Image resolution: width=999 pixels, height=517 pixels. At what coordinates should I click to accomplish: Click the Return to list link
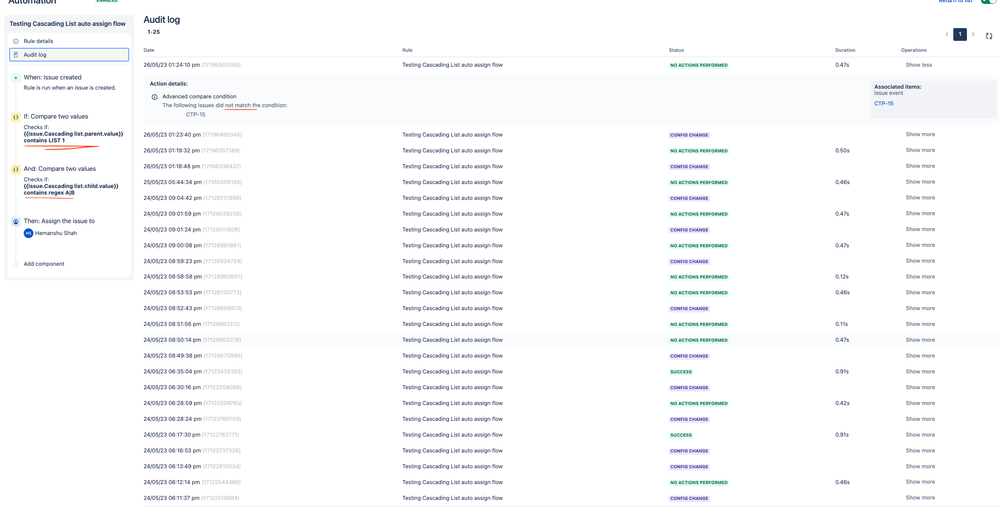point(956,2)
